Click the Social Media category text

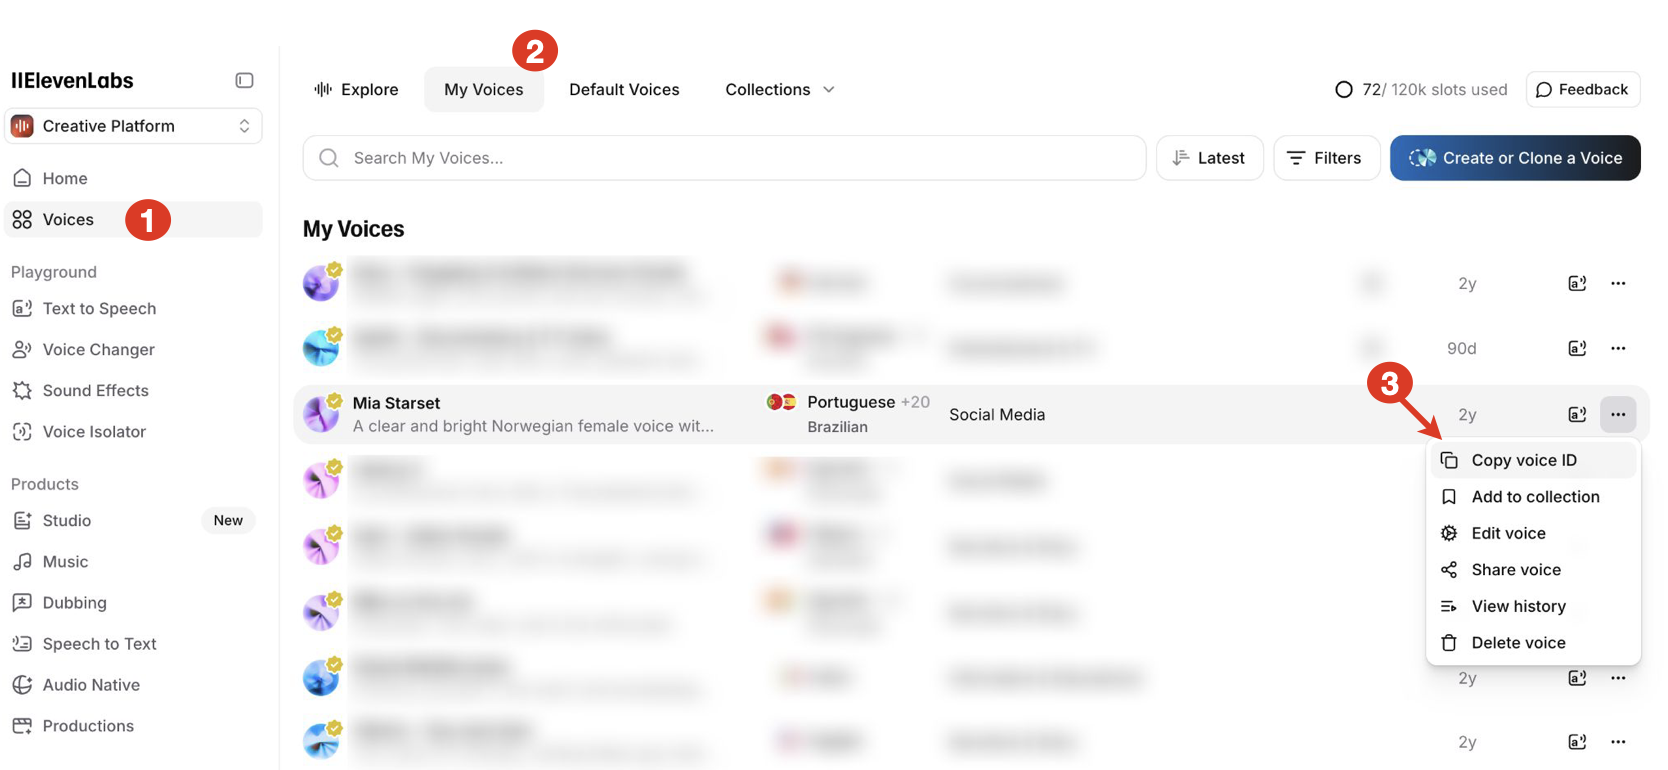point(997,414)
